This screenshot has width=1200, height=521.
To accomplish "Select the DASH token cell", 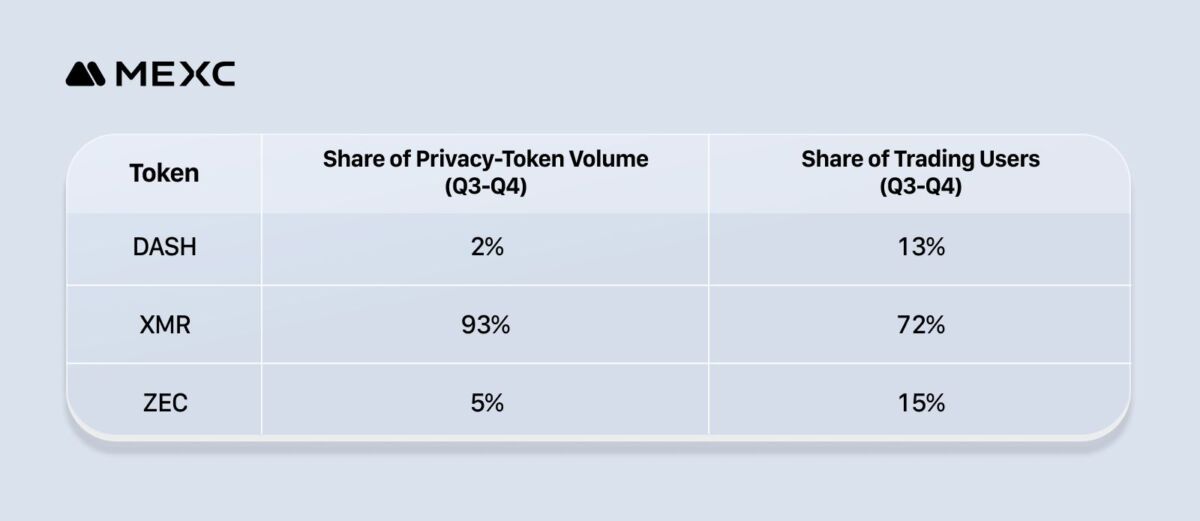I will tap(164, 248).
